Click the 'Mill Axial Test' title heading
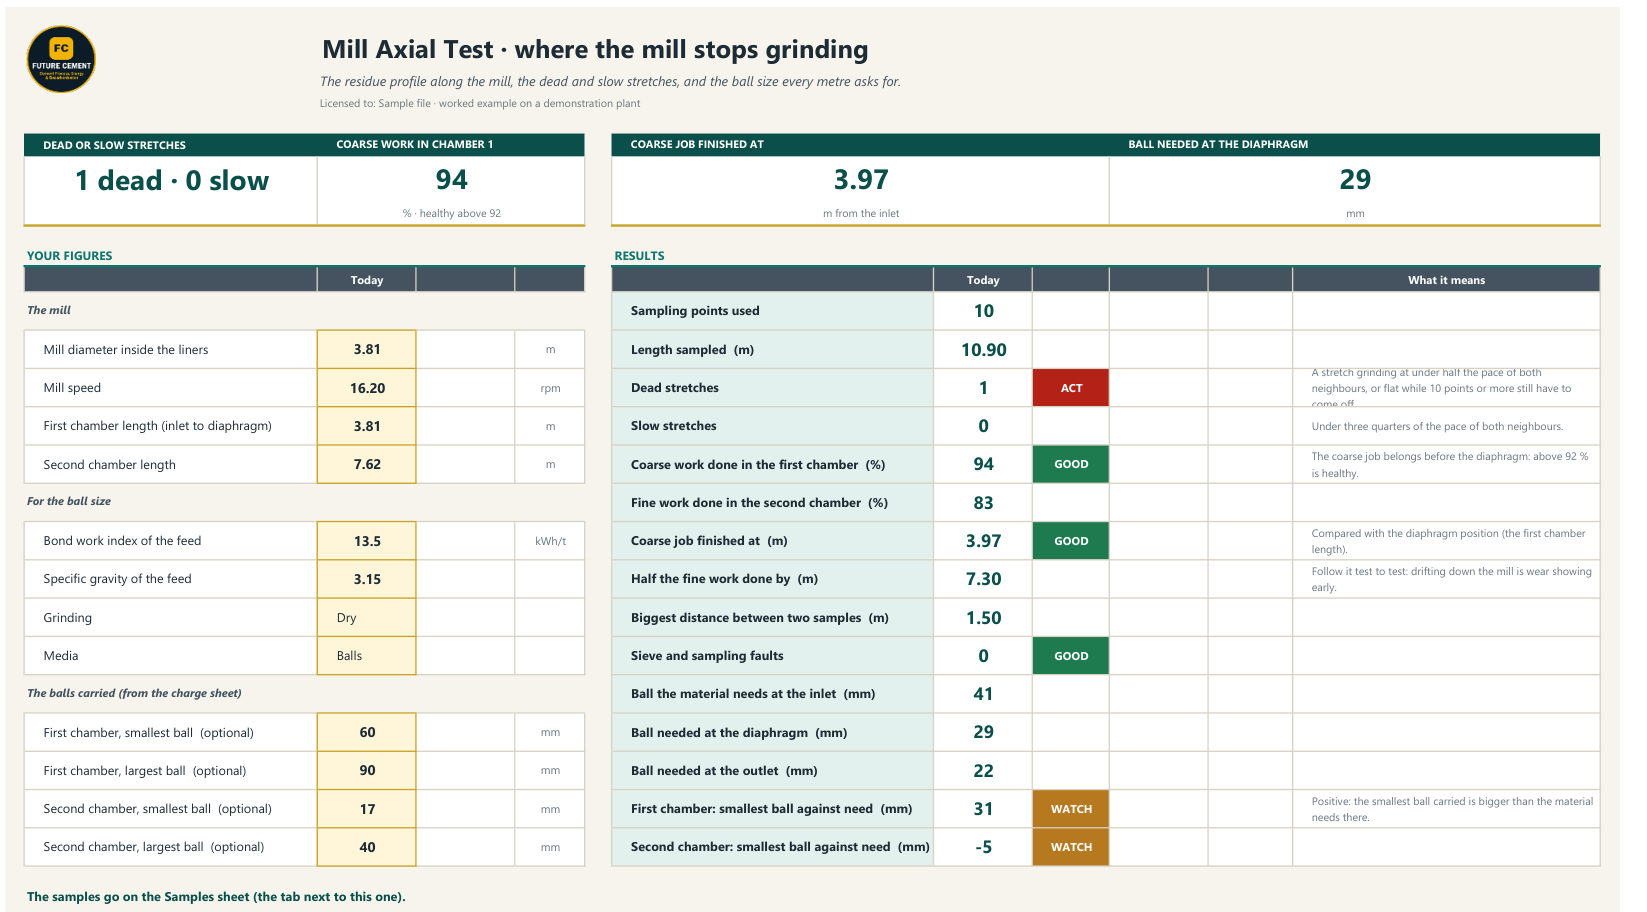This screenshot has height=912, width=1647. (x=595, y=50)
